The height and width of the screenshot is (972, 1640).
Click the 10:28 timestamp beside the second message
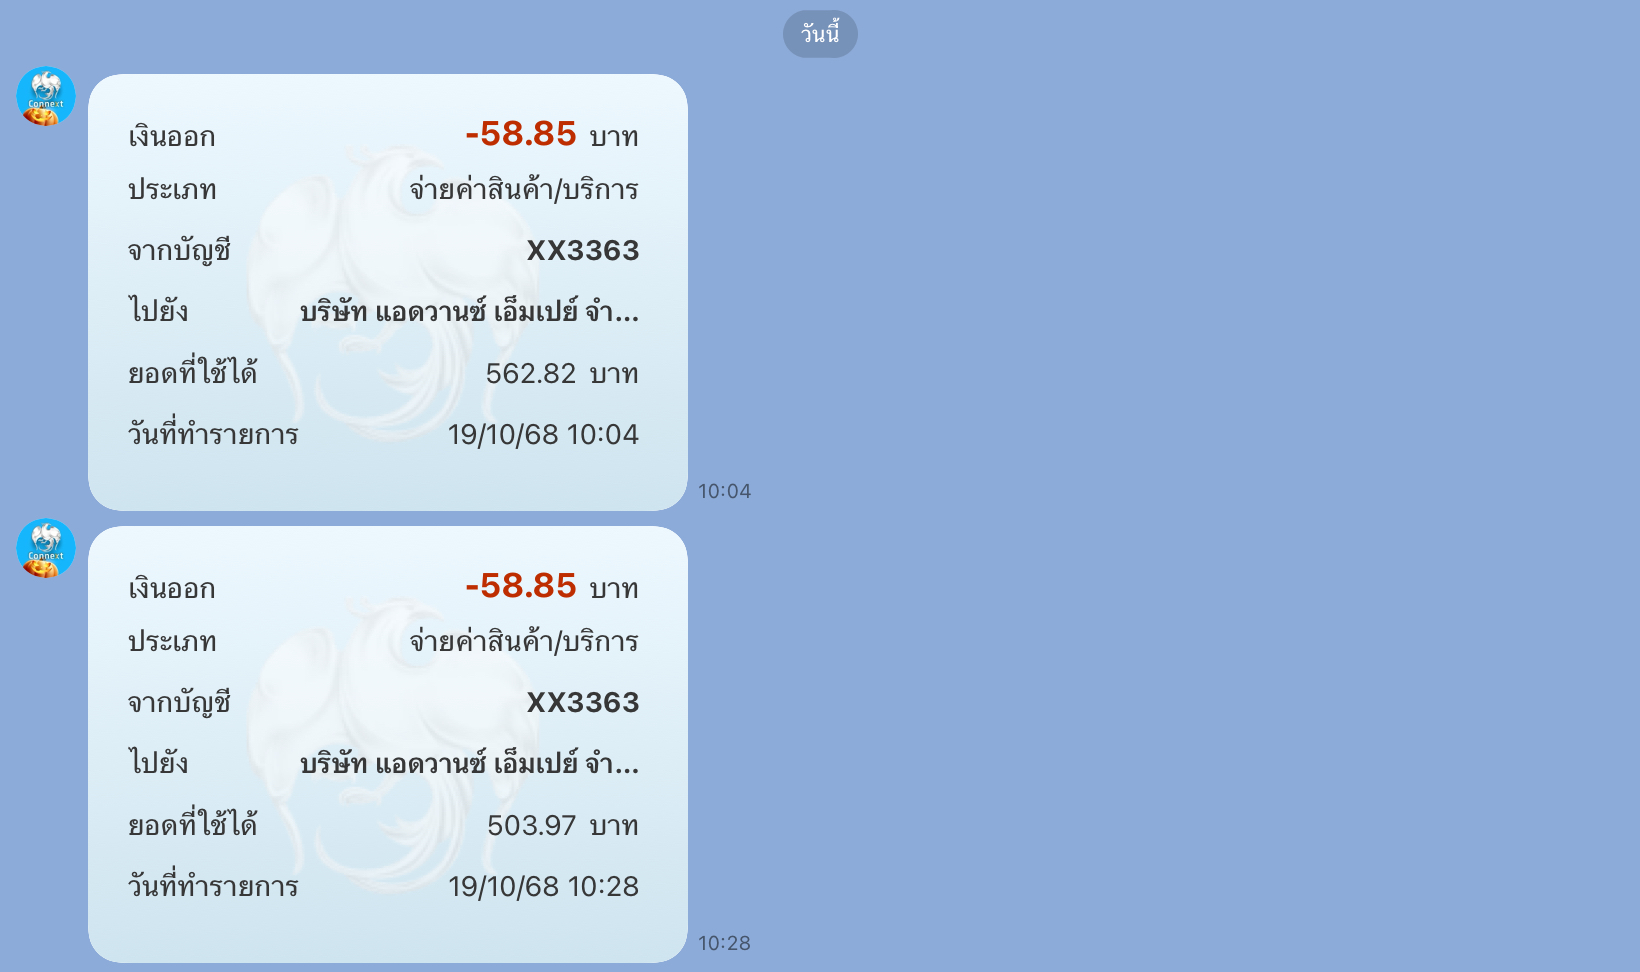[x=725, y=943]
